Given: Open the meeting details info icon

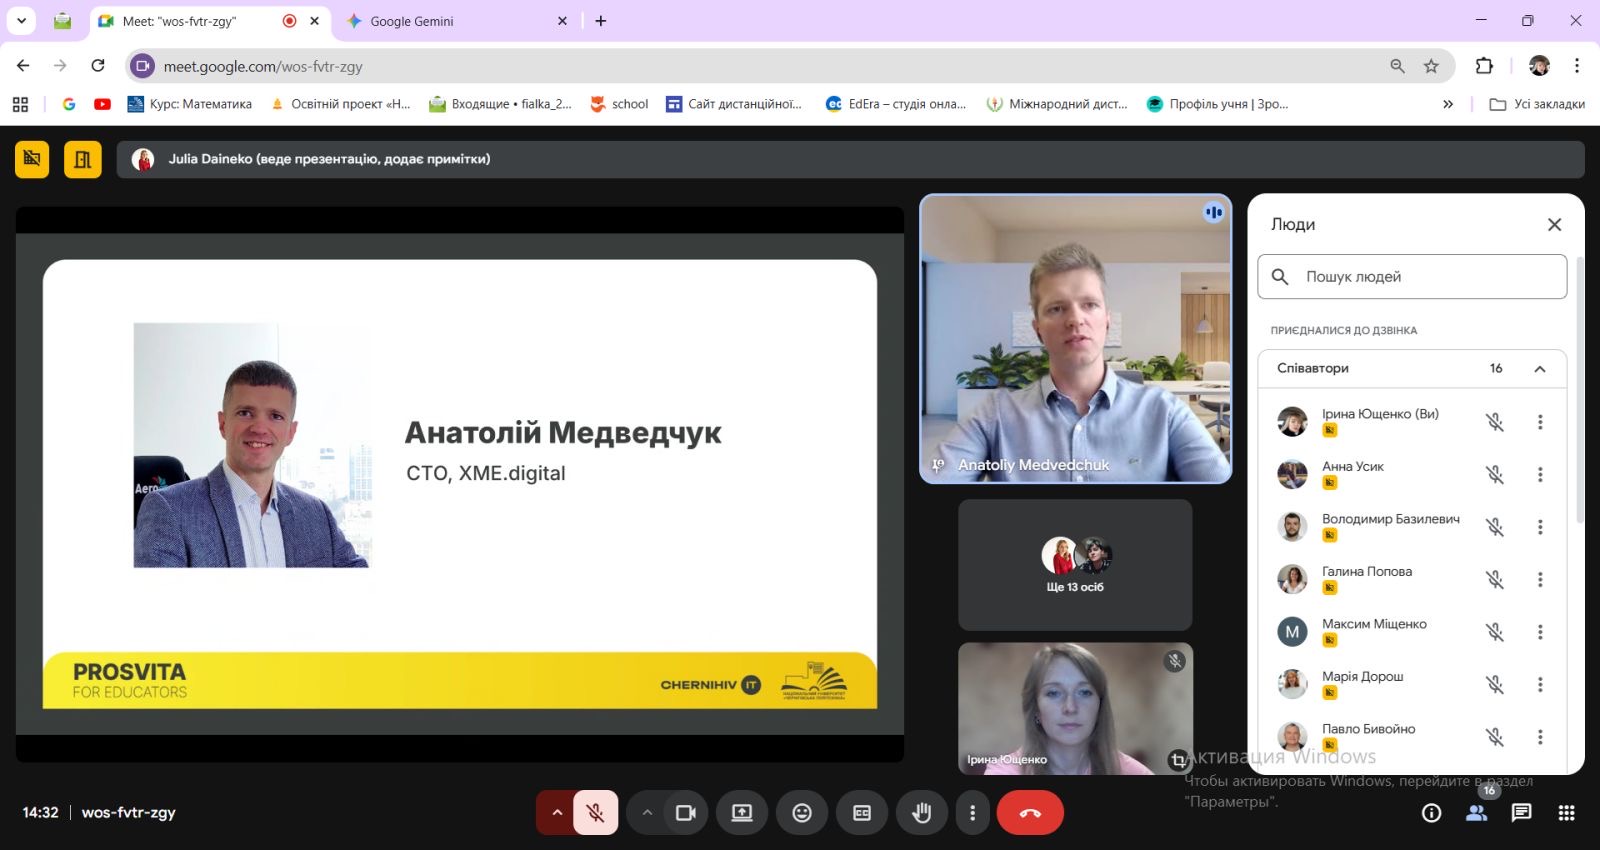Looking at the screenshot, I should [x=1432, y=813].
